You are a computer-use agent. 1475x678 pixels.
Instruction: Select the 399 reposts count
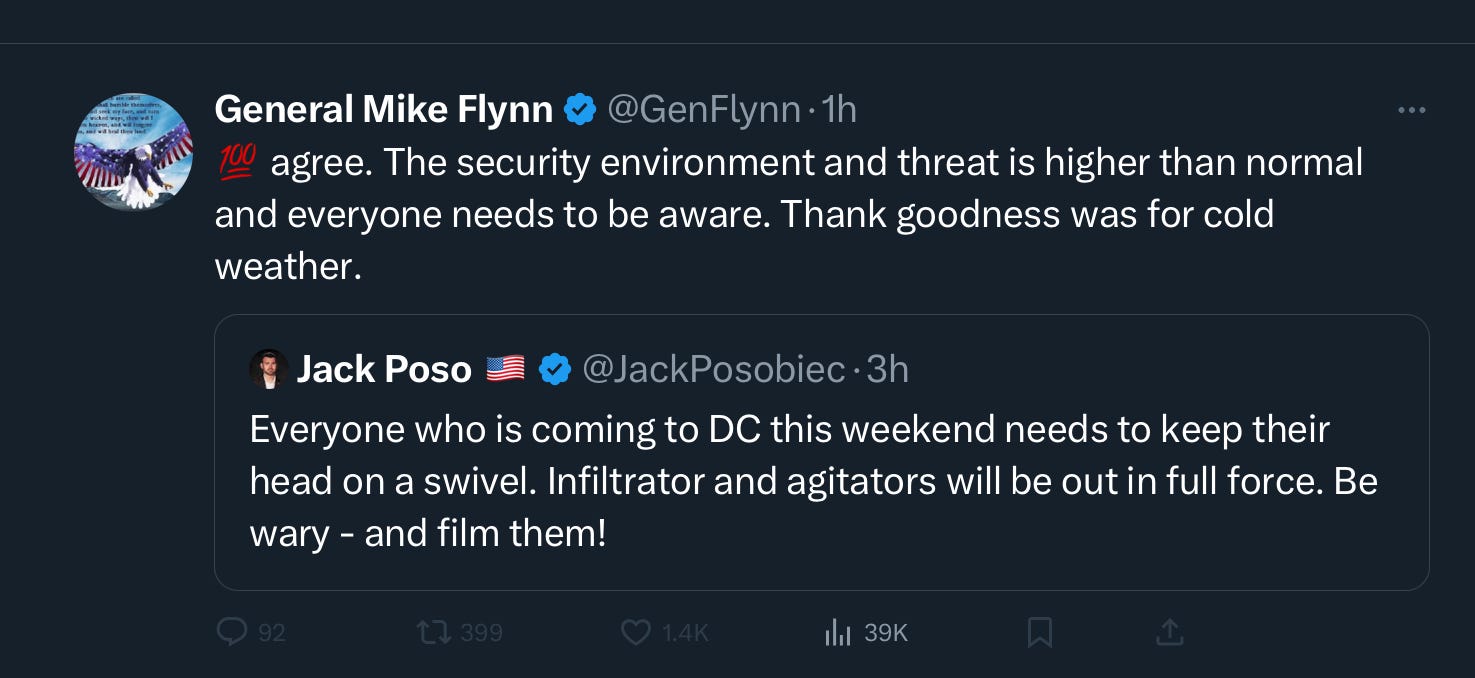tap(482, 633)
